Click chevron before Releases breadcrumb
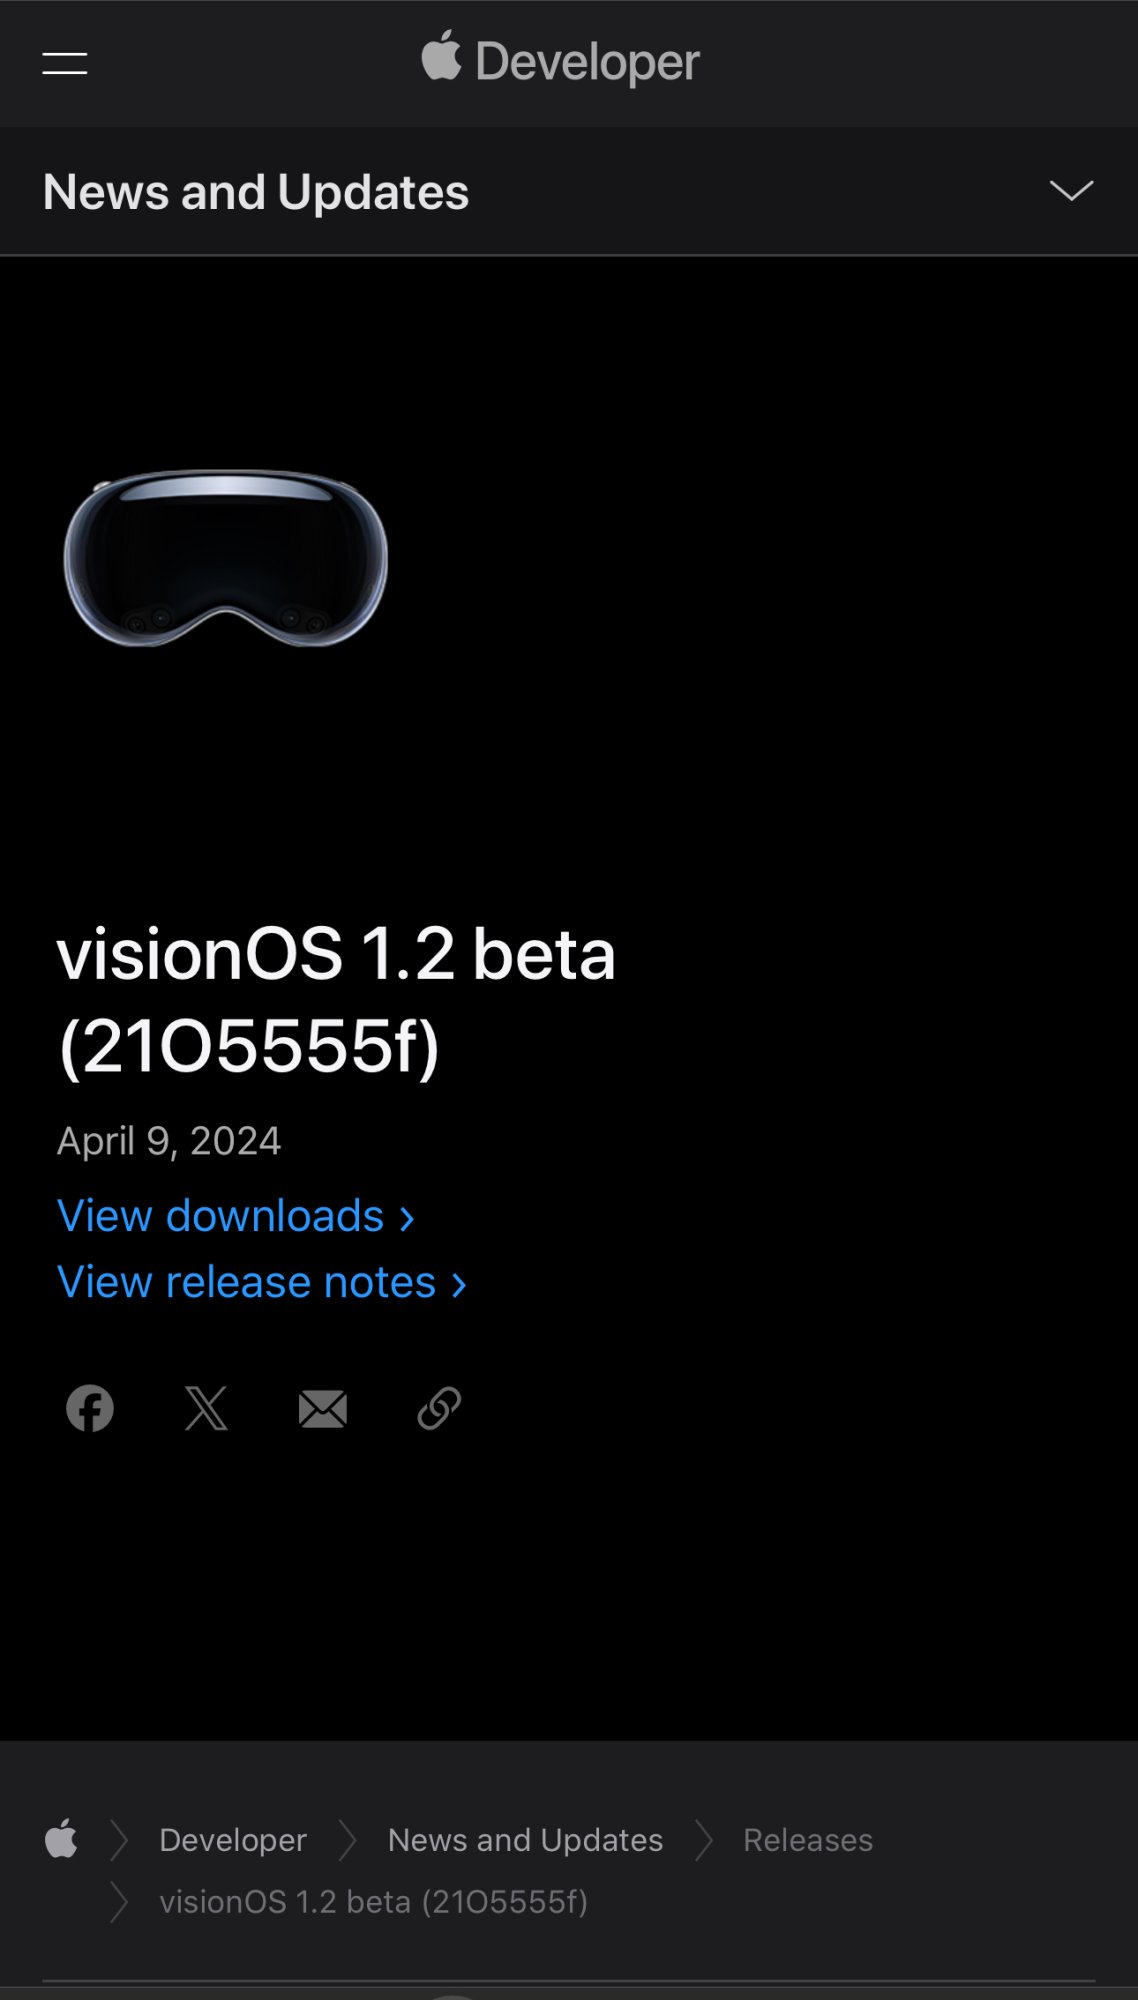1138x2000 pixels. 704,1840
